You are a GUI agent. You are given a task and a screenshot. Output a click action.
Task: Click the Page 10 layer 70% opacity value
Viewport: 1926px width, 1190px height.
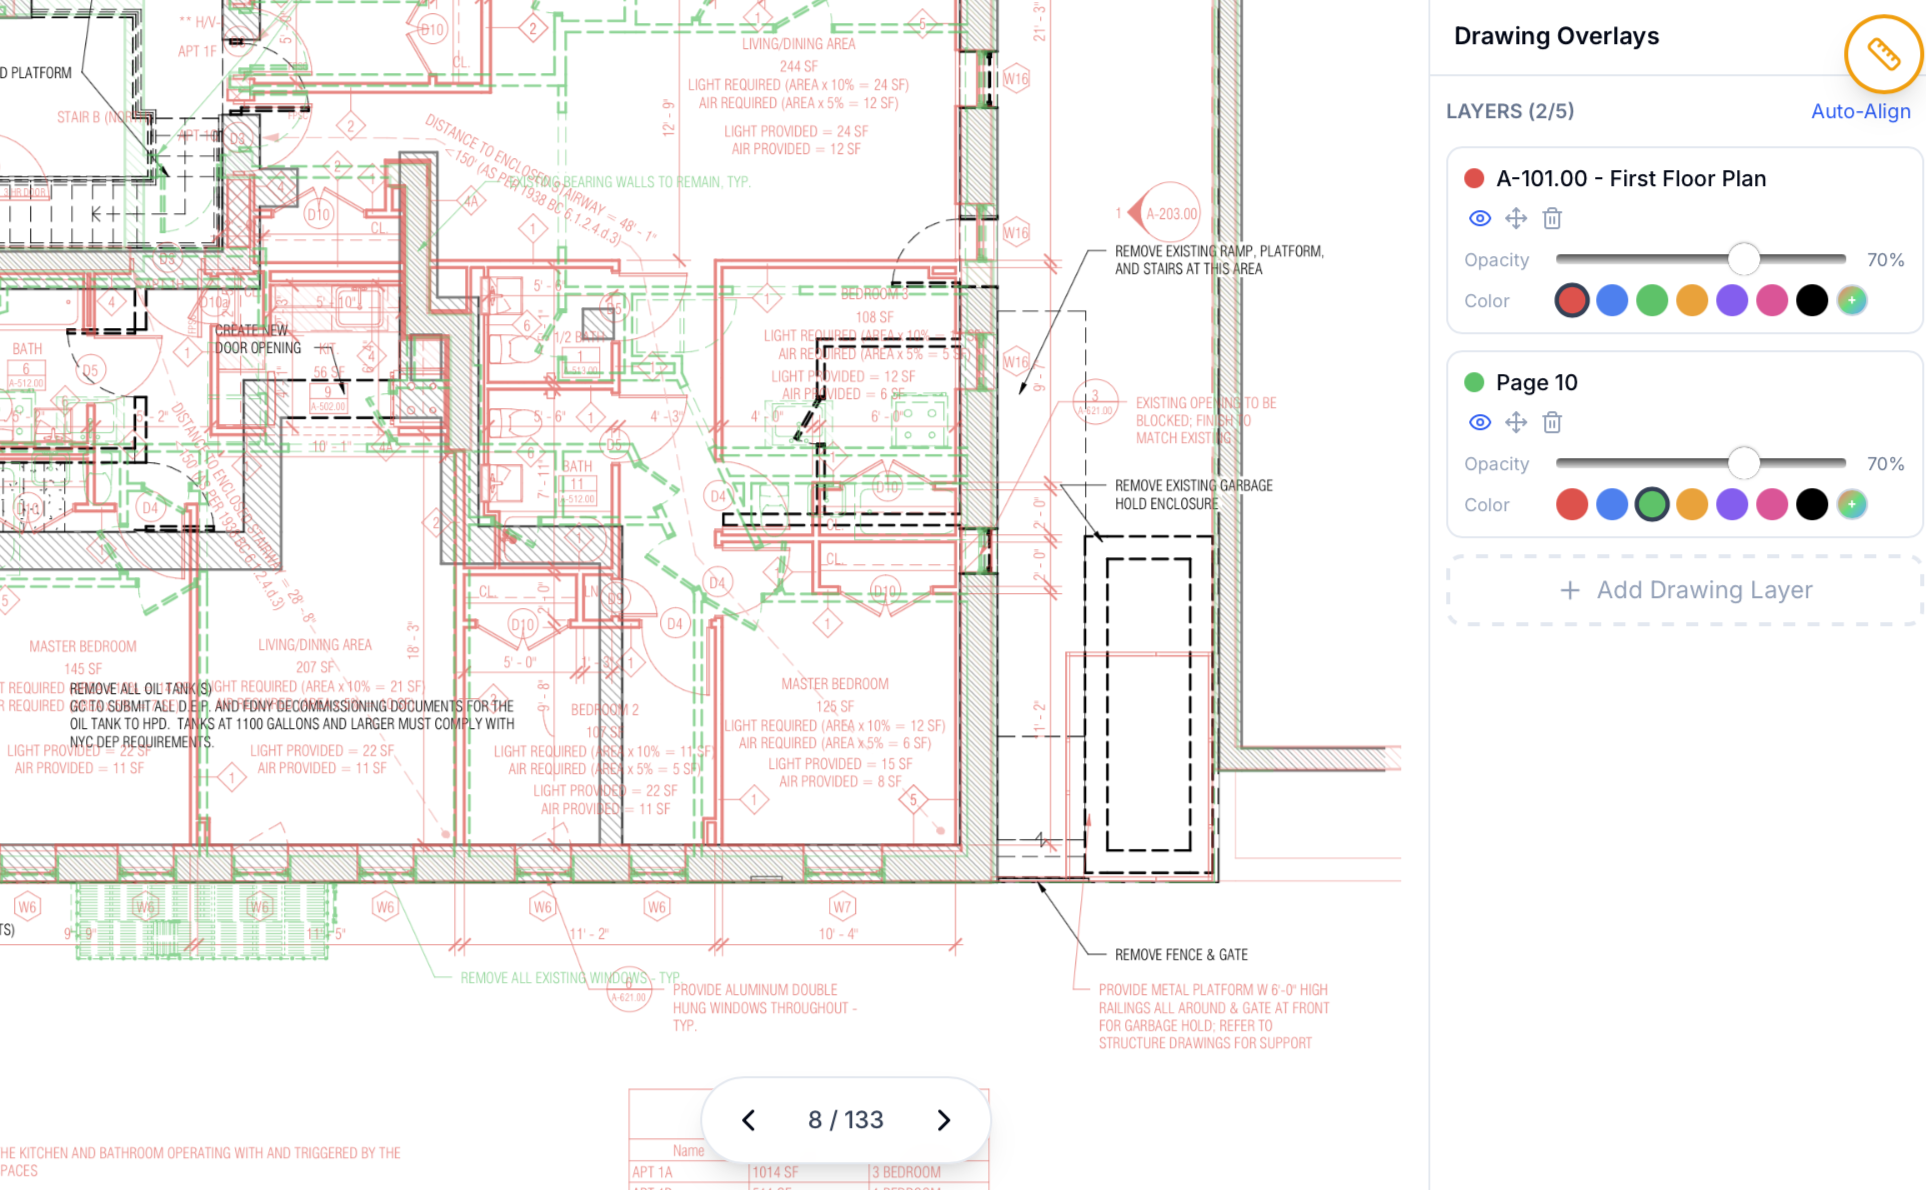point(1885,464)
